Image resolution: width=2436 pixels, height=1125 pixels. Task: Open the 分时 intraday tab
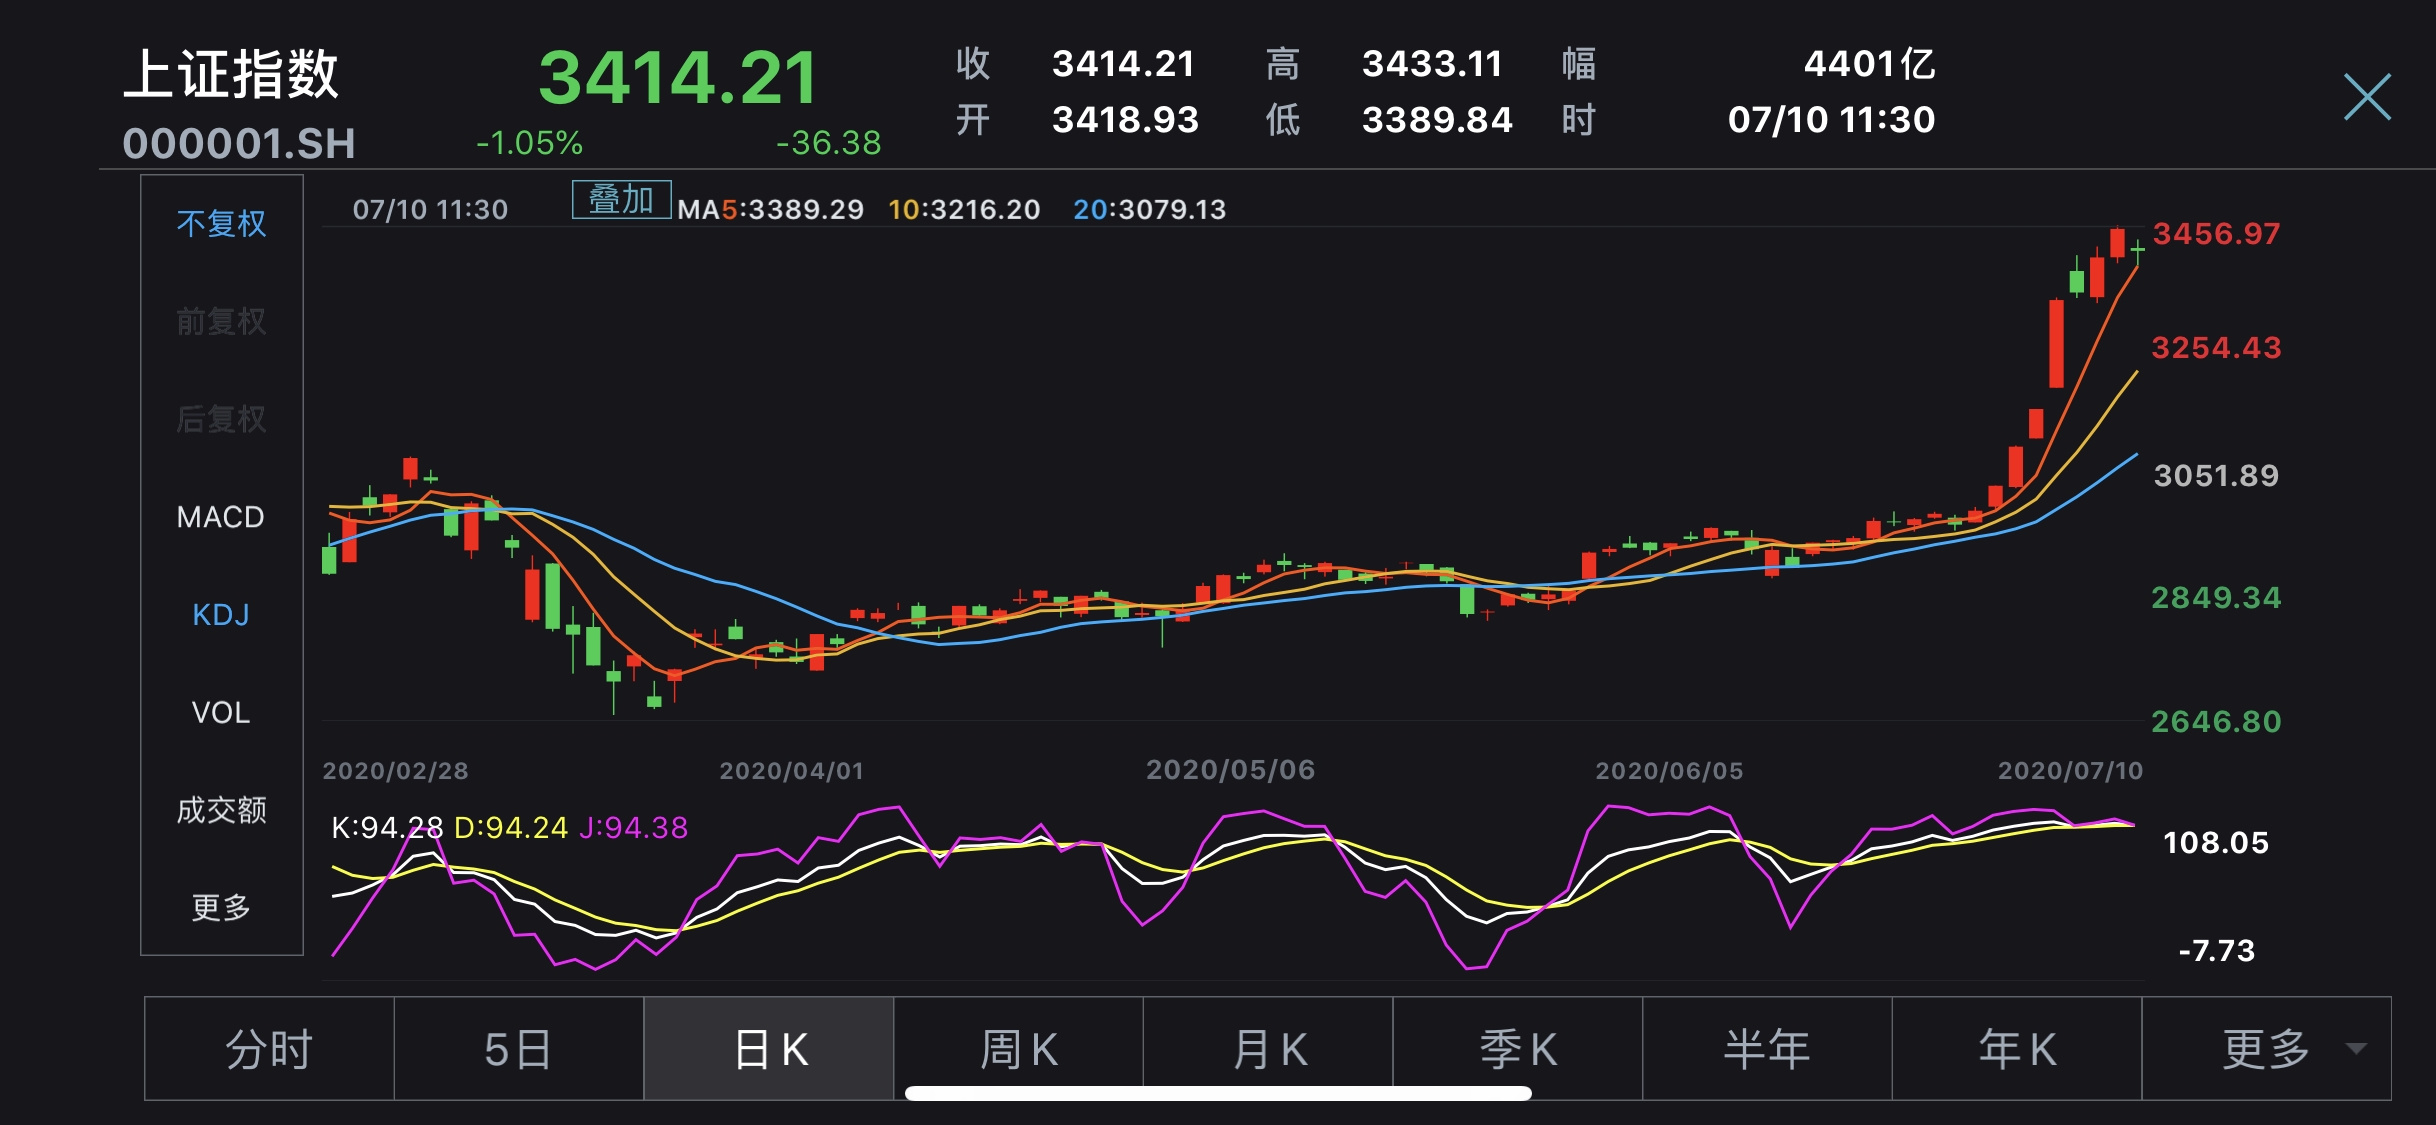[x=269, y=1049]
